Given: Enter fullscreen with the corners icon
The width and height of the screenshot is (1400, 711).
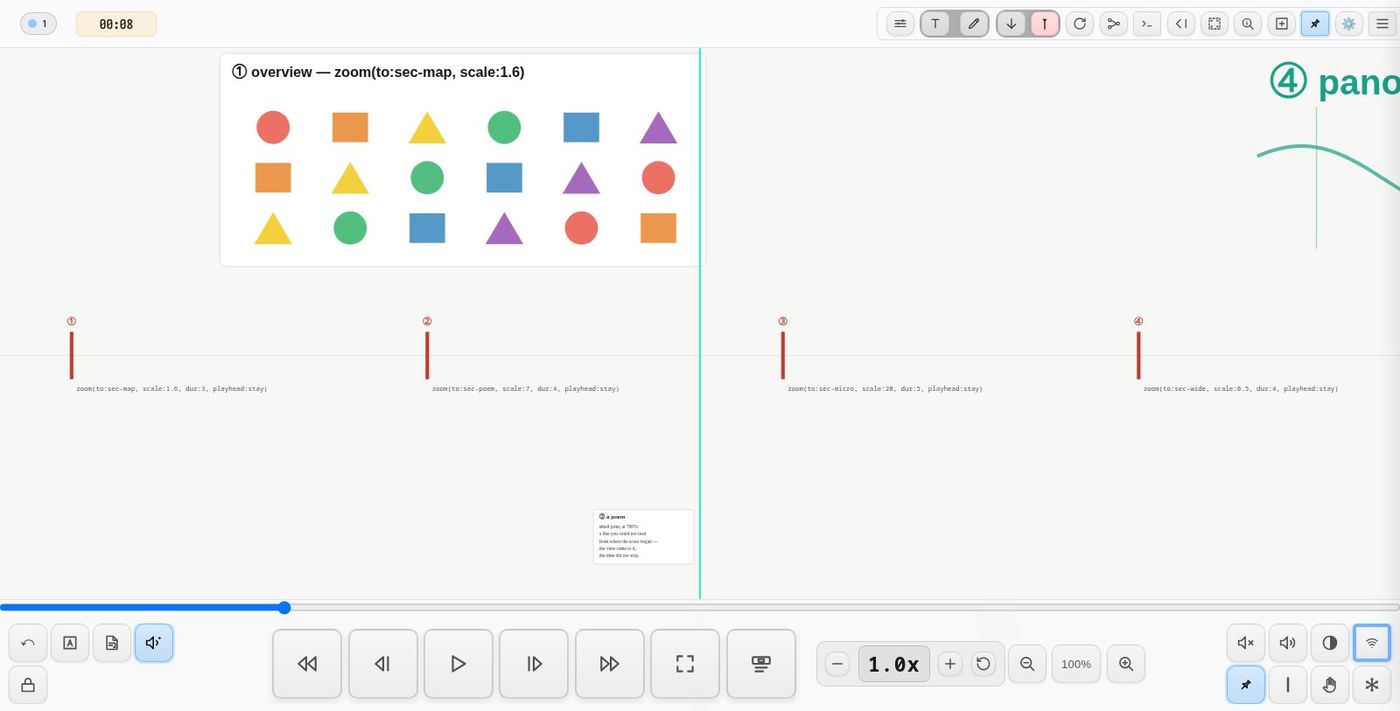Looking at the screenshot, I should click(685, 664).
